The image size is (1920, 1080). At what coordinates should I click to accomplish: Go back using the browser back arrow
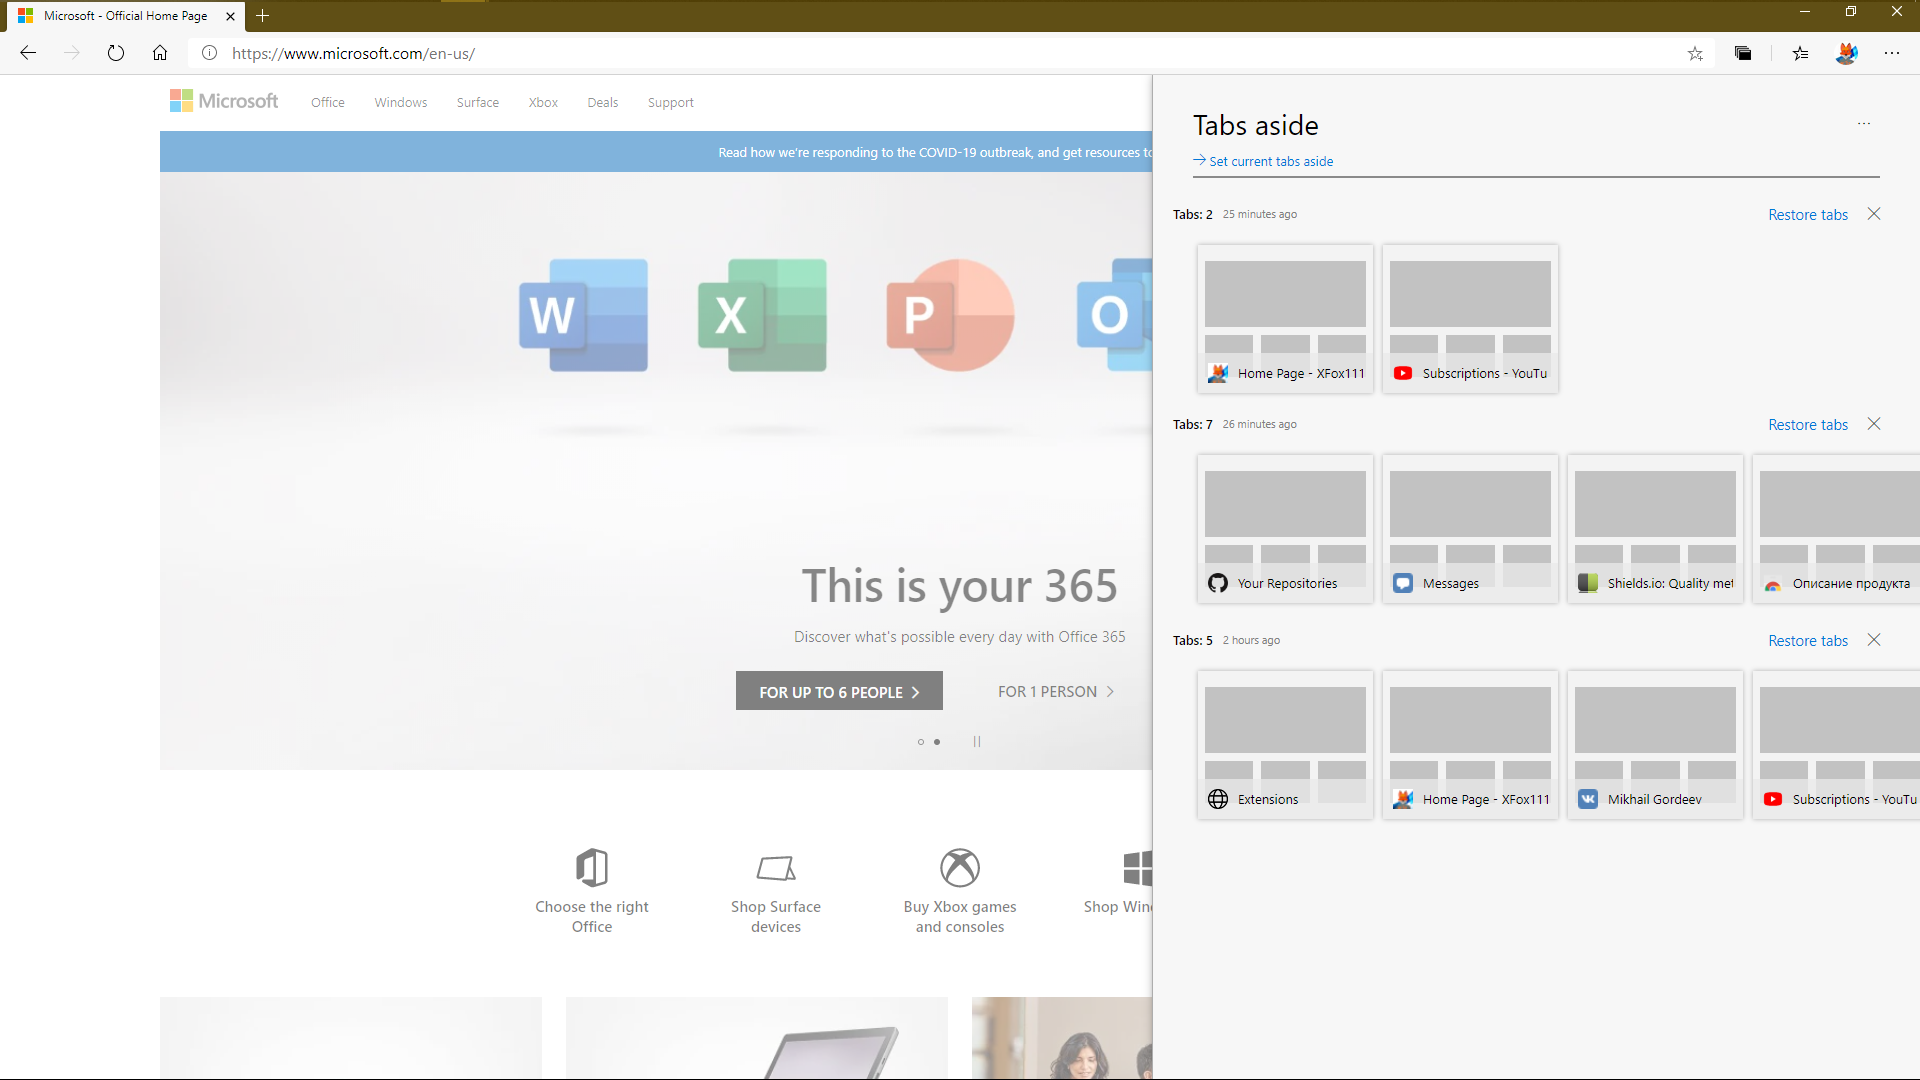pyautogui.click(x=28, y=53)
